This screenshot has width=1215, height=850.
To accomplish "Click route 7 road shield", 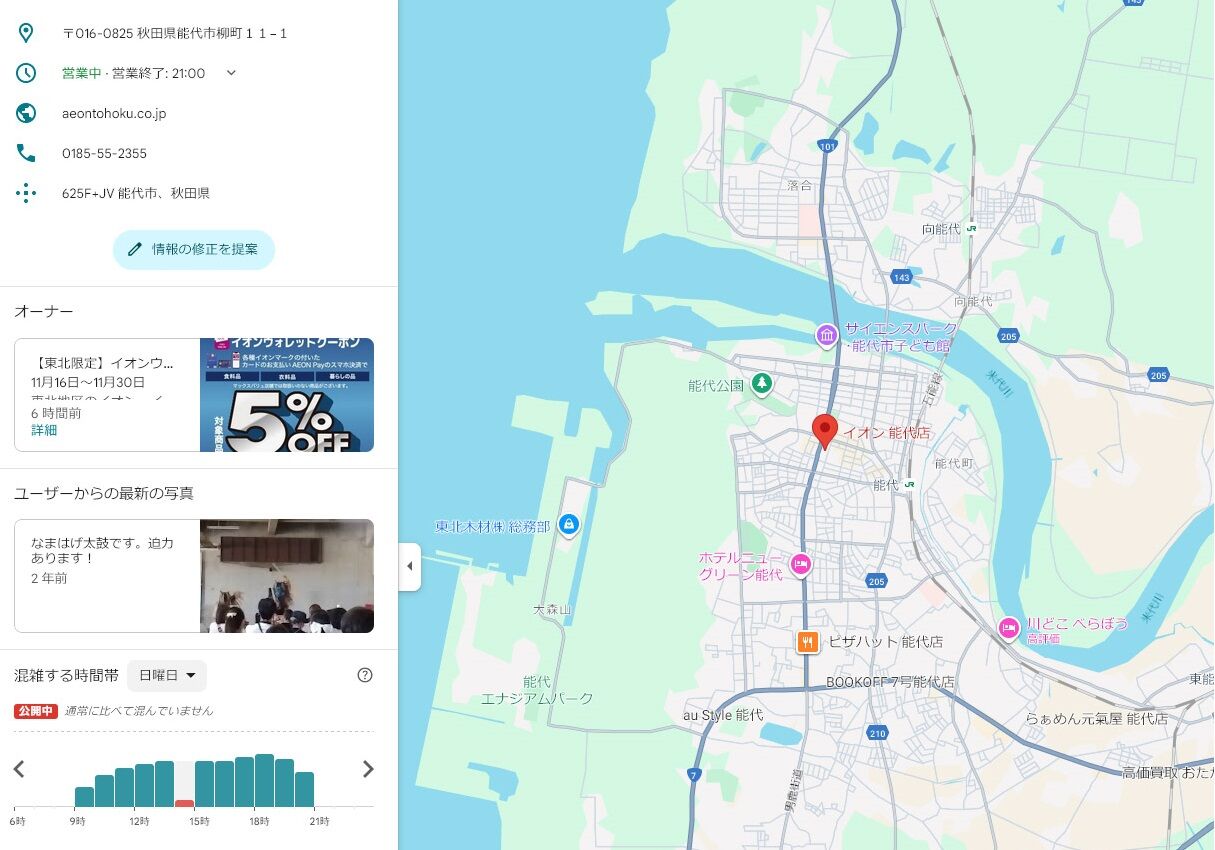I will click(x=694, y=774).
